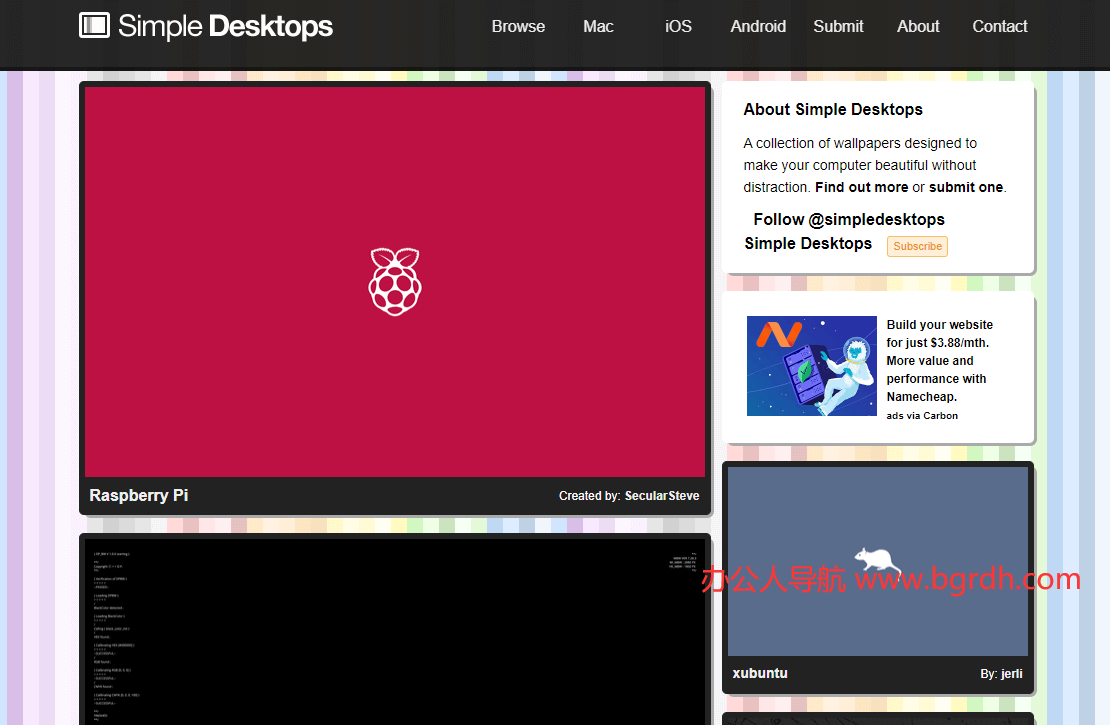Click jerli's creator link
1110x725 pixels.
(1011, 673)
